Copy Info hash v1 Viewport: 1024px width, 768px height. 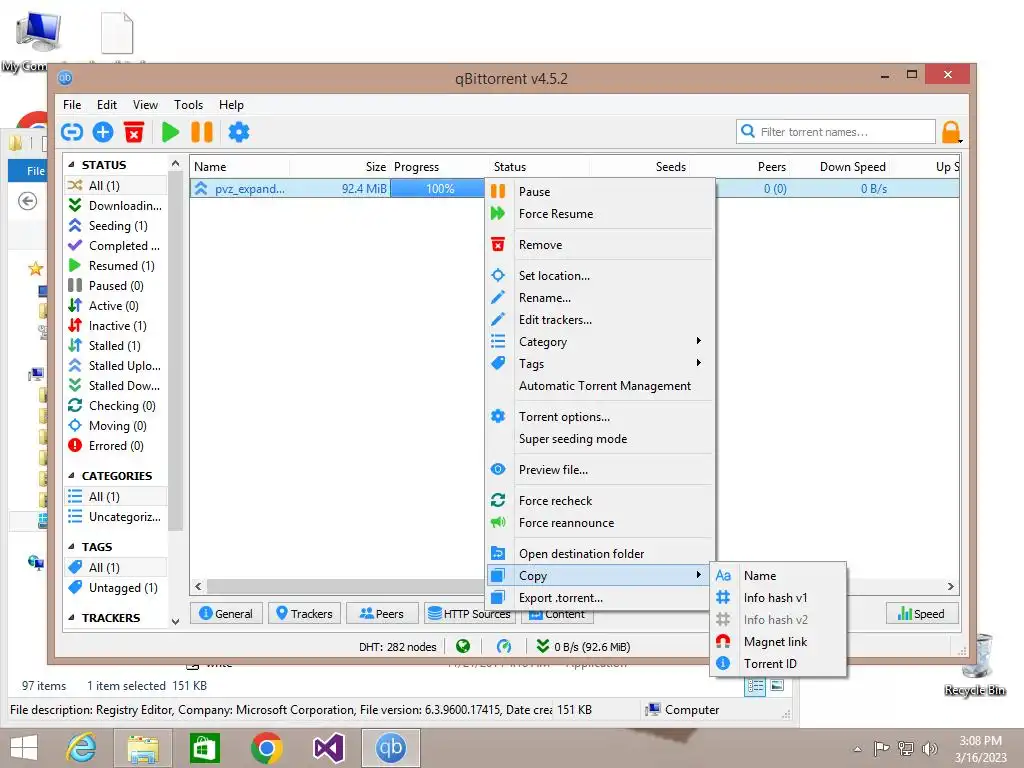778,598
